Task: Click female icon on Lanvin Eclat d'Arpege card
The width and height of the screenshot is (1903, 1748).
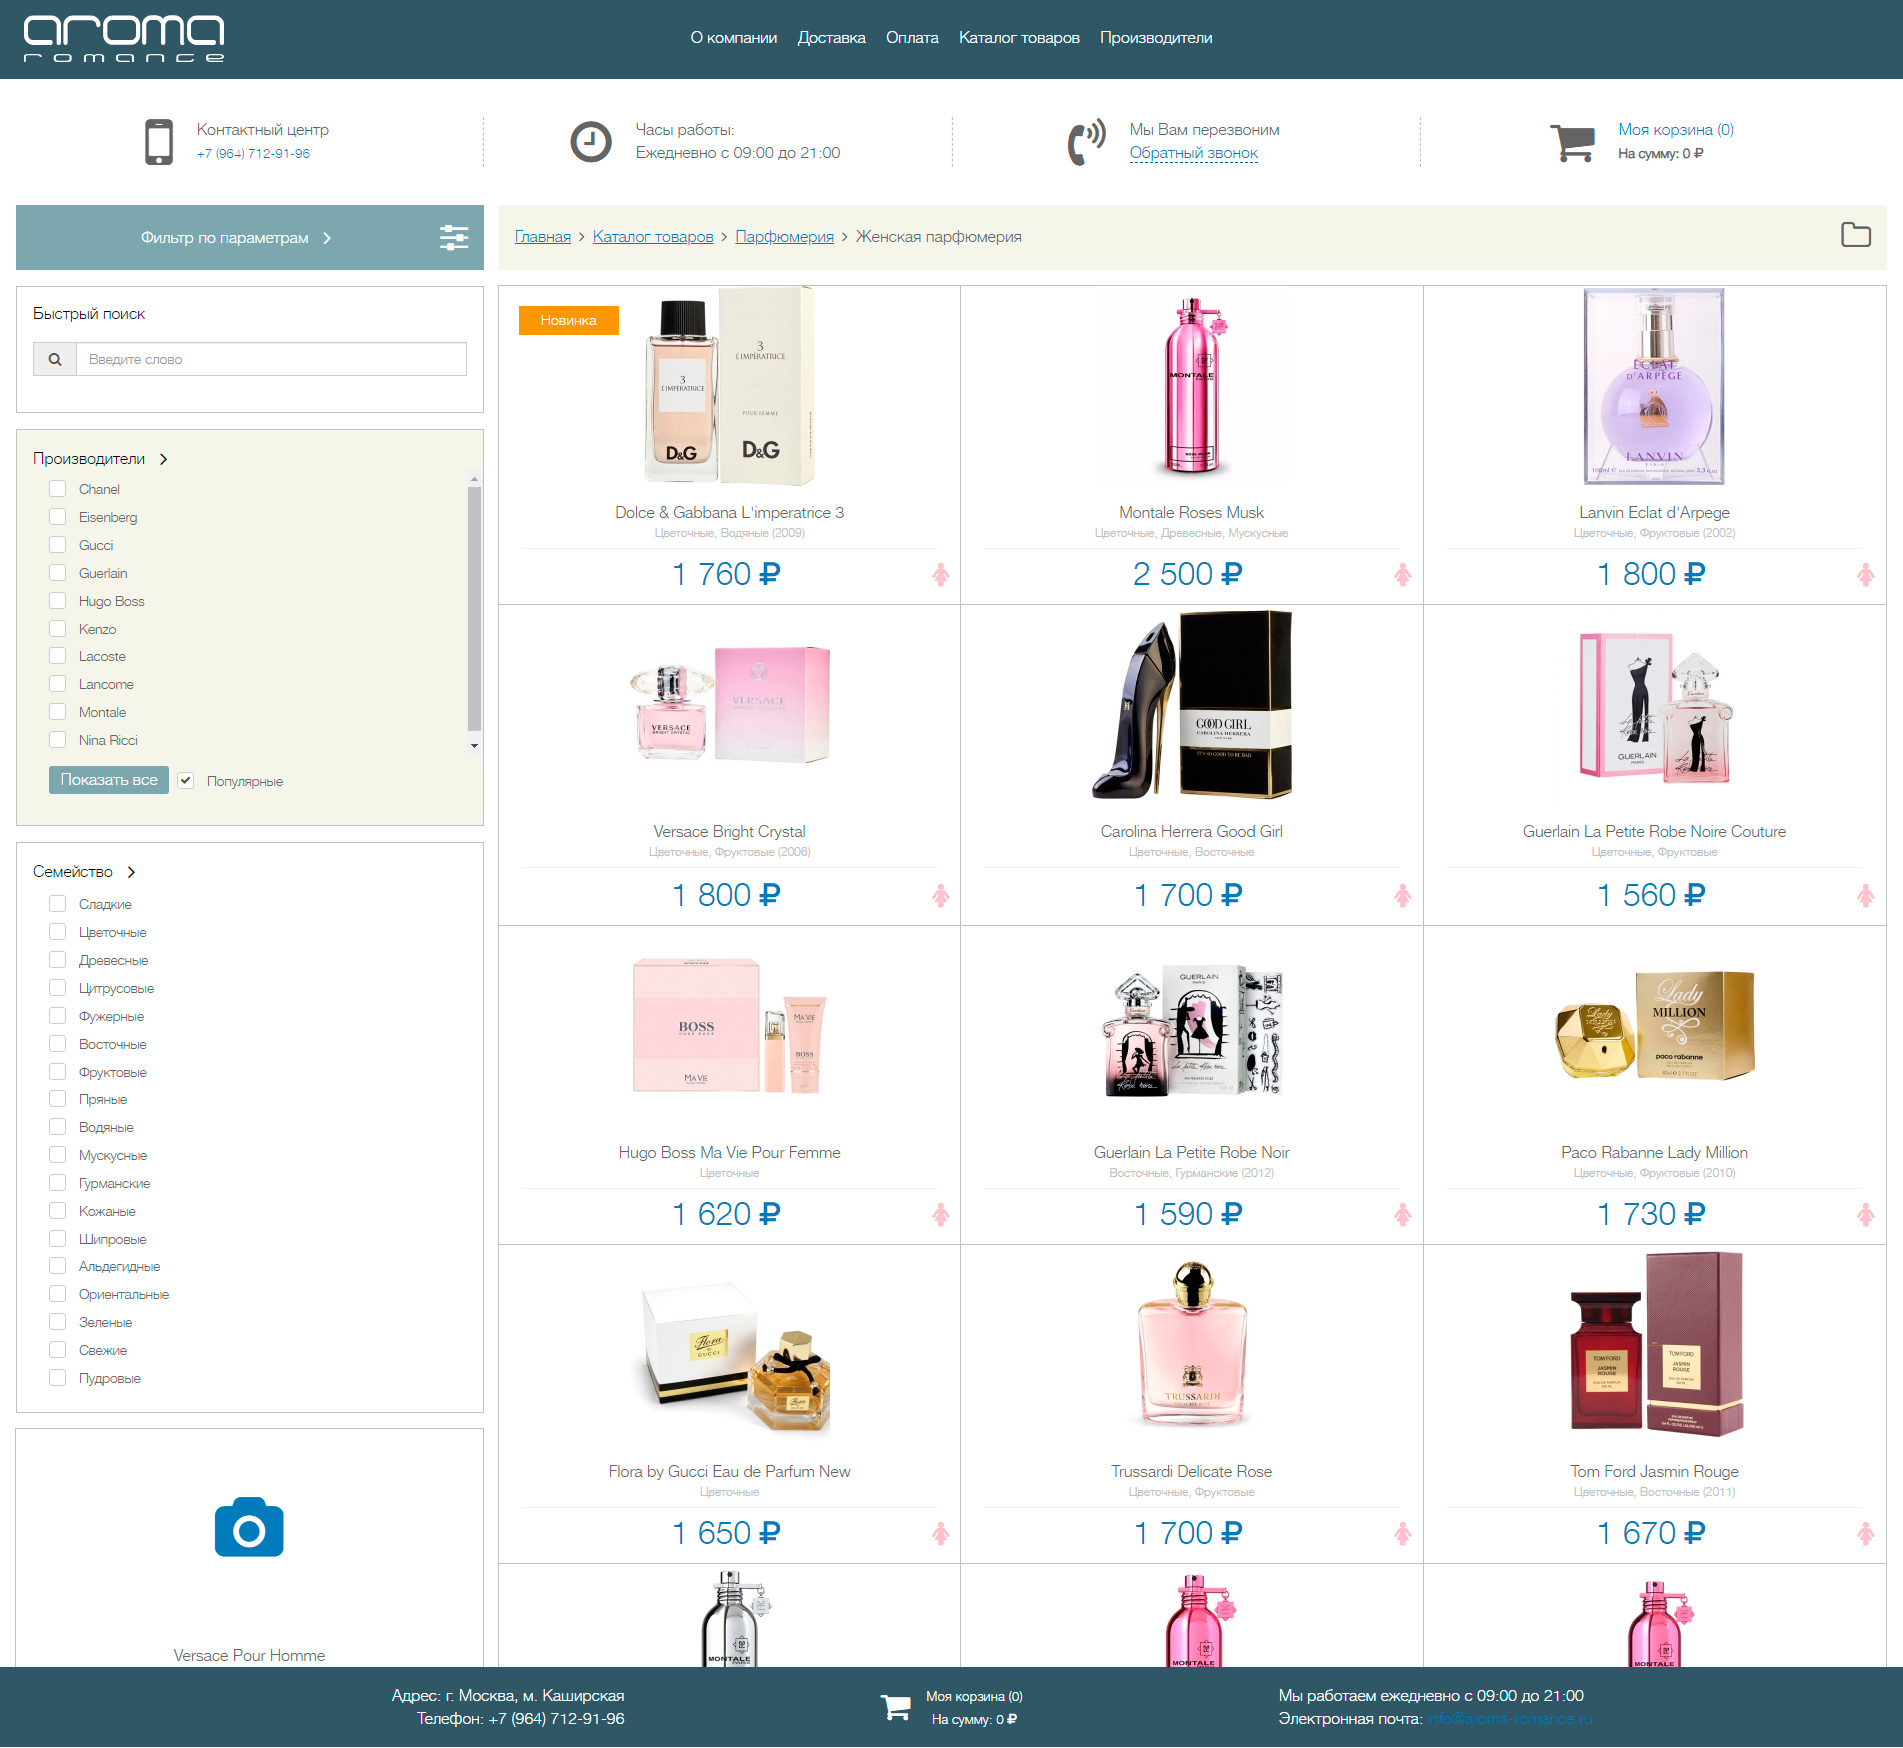Action: pyautogui.click(x=1866, y=575)
